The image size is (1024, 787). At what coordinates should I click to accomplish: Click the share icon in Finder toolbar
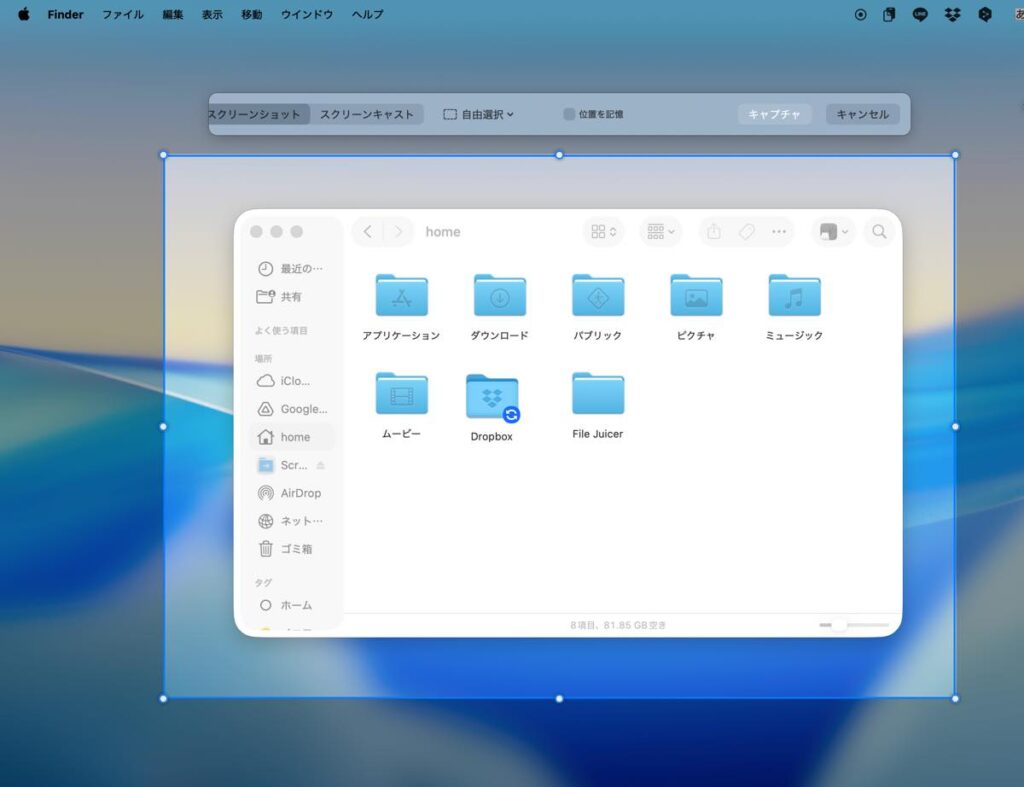(714, 232)
